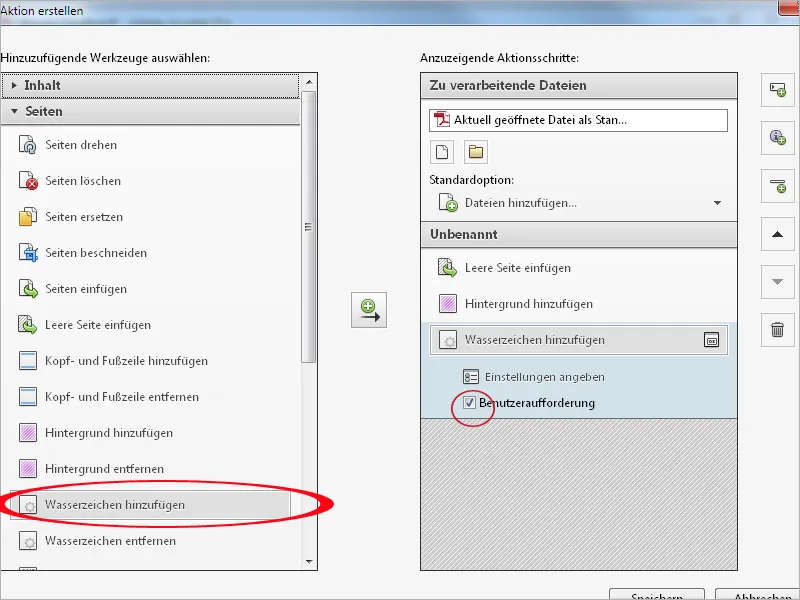Toggle the Benutzeraufforderung checkbox

click(x=469, y=403)
